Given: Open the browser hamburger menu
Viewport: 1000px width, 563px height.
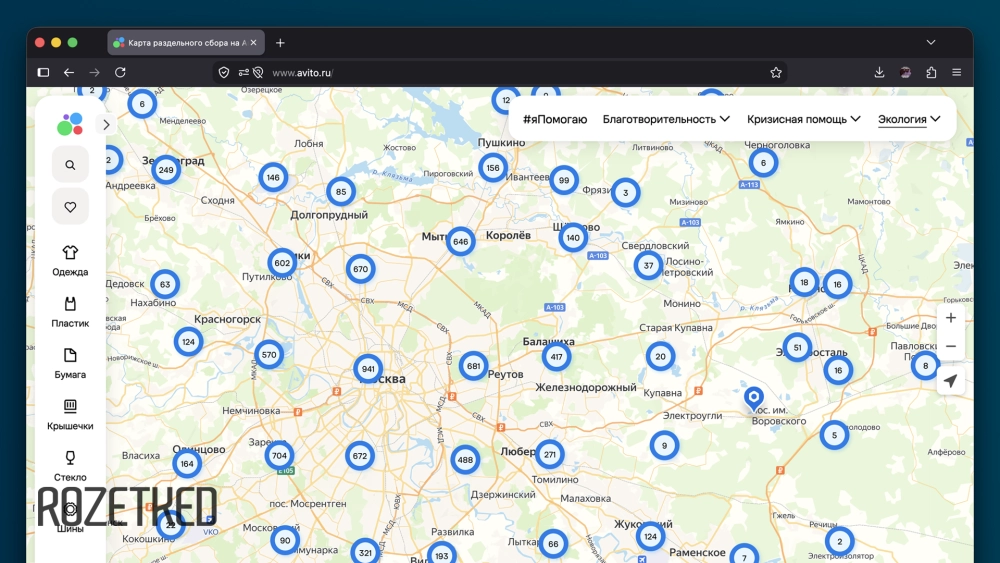Looking at the screenshot, I should pos(957,73).
